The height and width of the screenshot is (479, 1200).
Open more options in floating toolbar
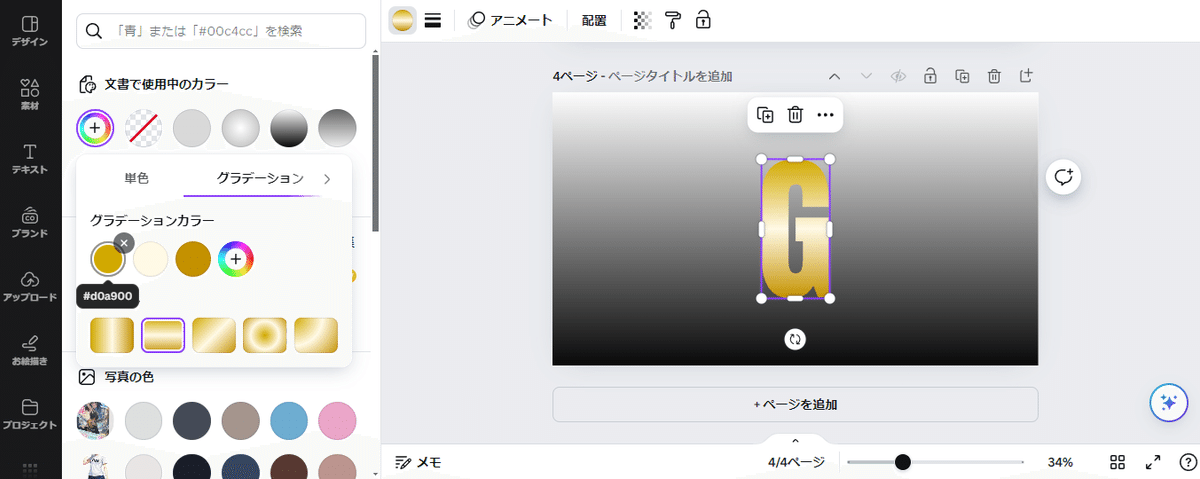(825, 115)
